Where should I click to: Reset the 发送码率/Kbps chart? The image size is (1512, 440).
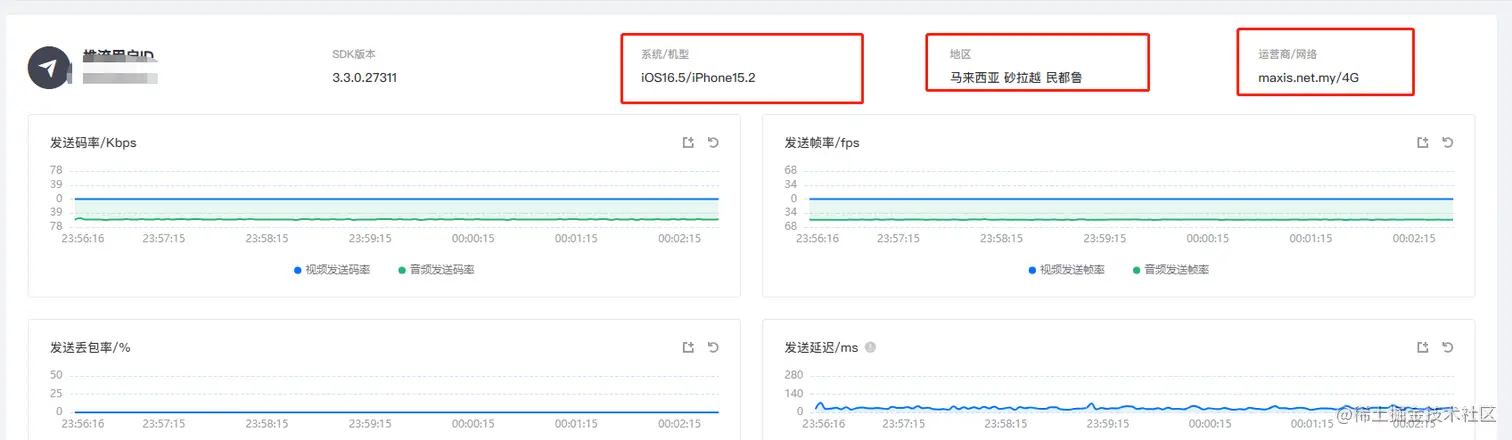click(713, 143)
